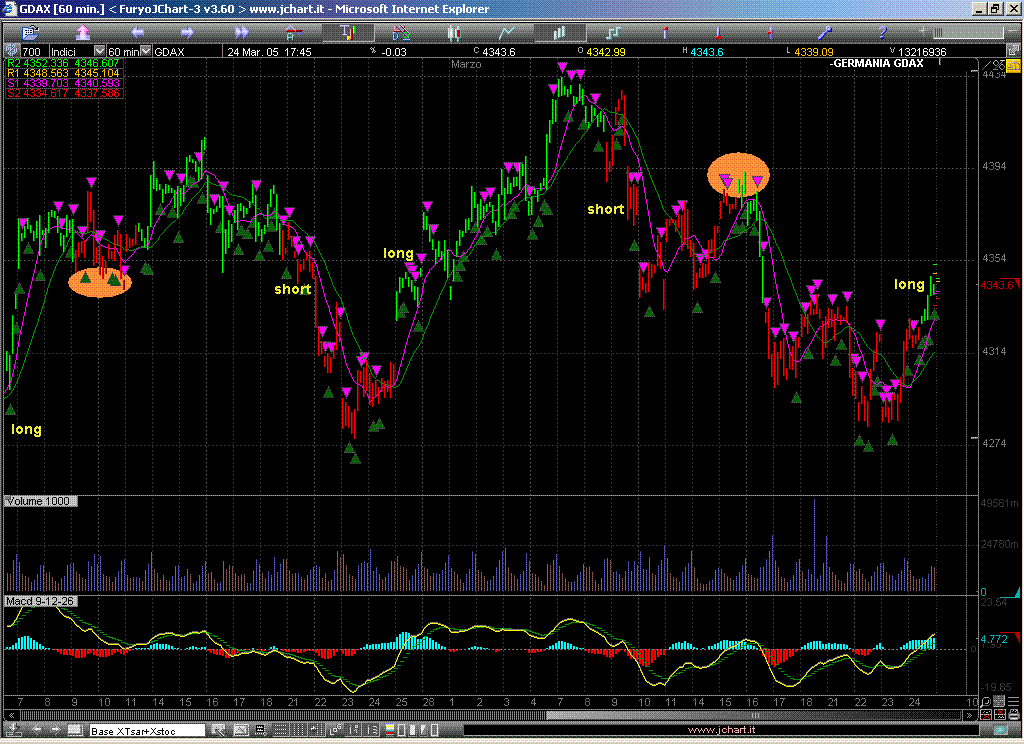Toggle the highlighted bar chart style button
Image resolution: width=1024 pixels, height=744 pixels.
347,33
